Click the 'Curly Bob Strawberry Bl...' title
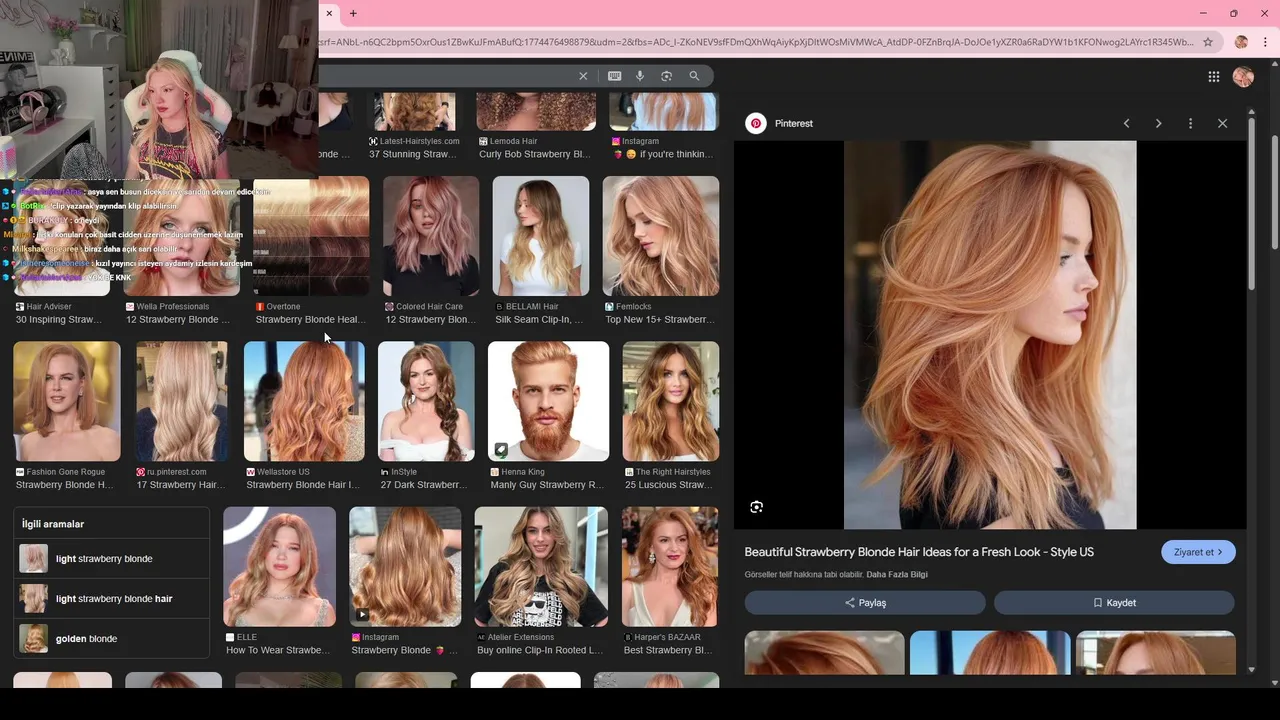 (535, 155)
